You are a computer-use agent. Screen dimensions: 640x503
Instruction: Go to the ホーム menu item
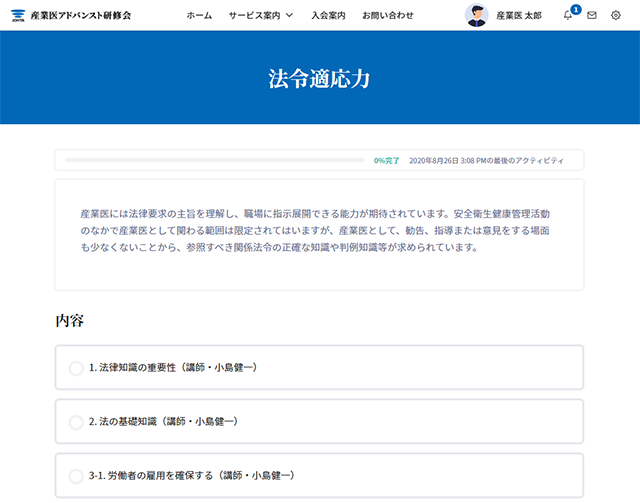(199, 16)
